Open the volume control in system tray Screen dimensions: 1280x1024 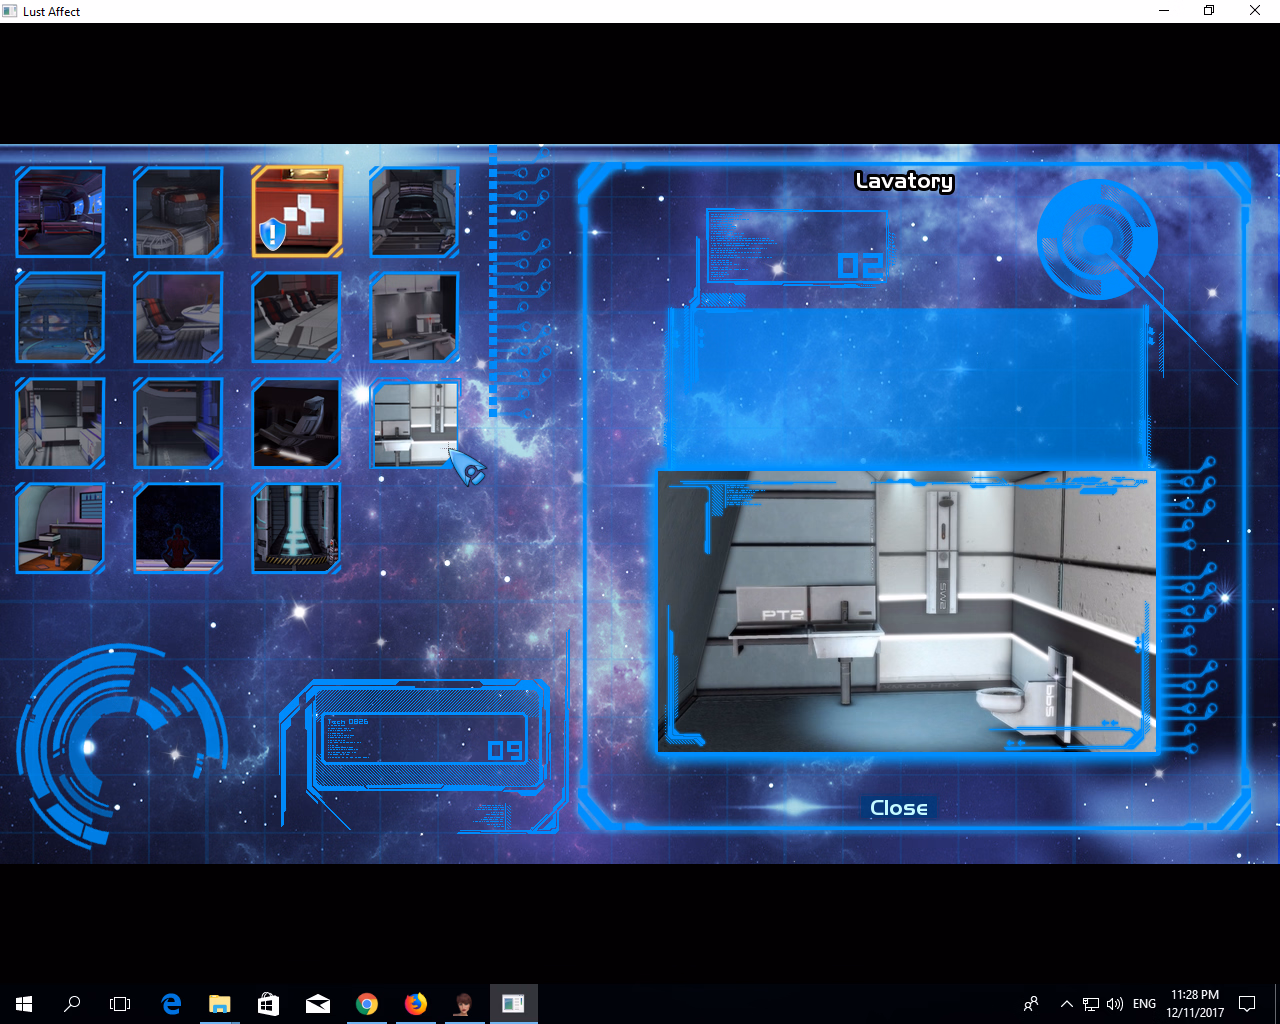click(1115, 1004)
